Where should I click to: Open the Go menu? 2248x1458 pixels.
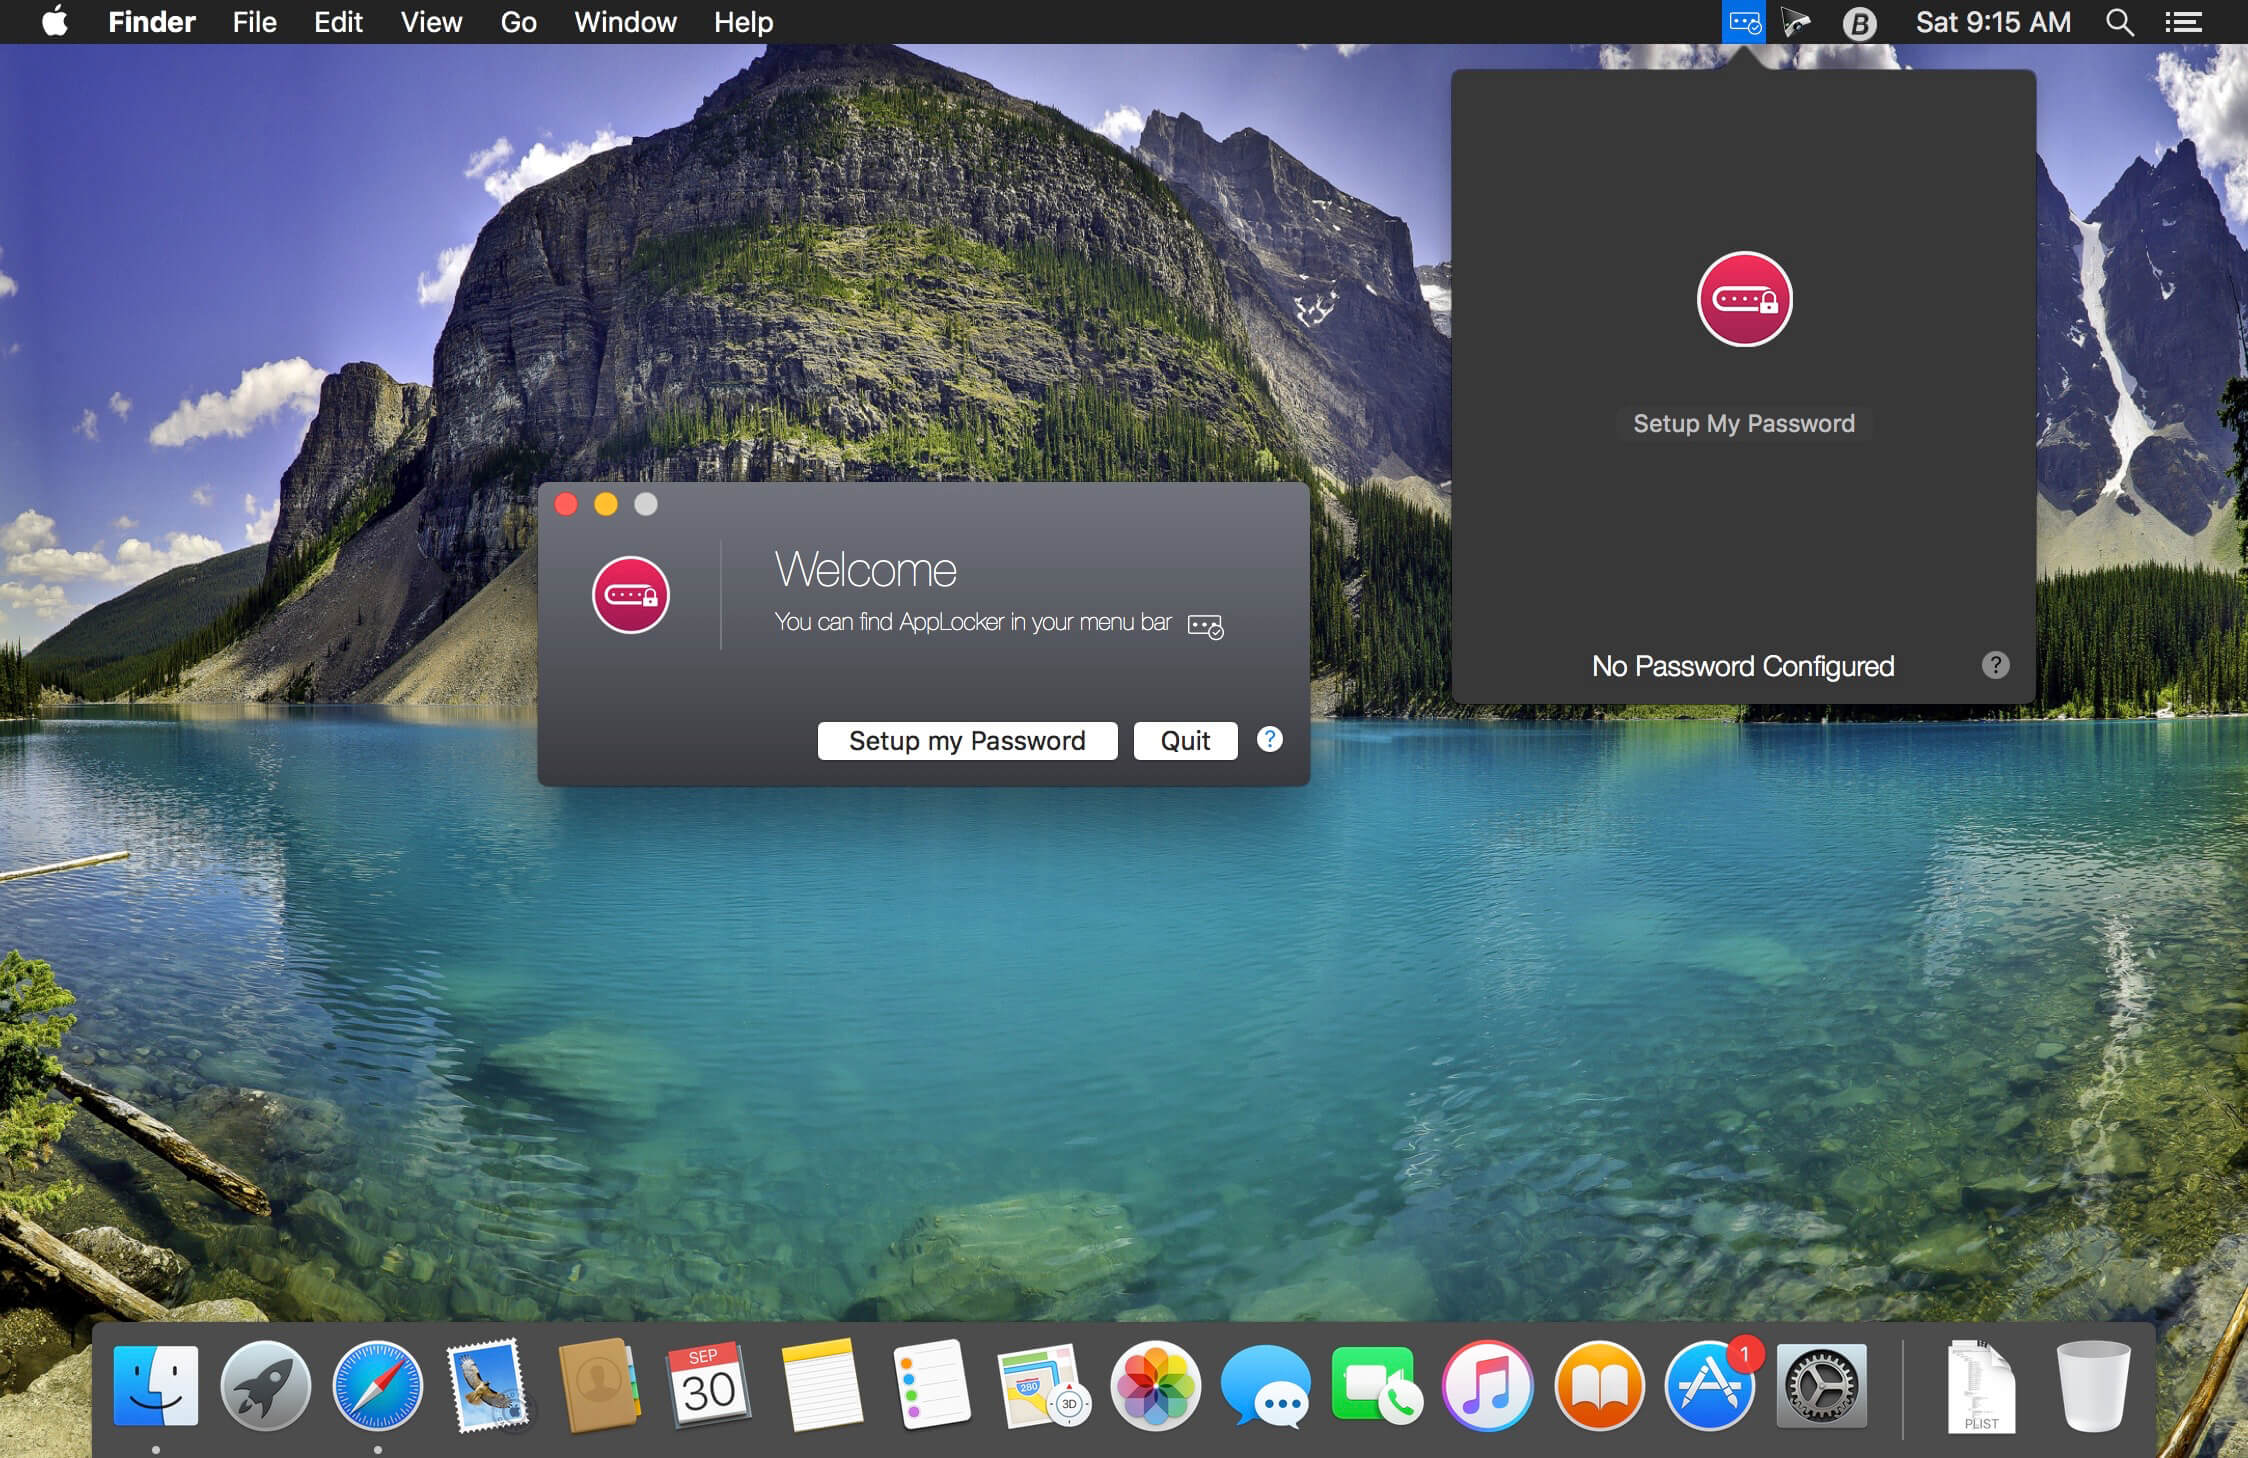coord(518,22)
